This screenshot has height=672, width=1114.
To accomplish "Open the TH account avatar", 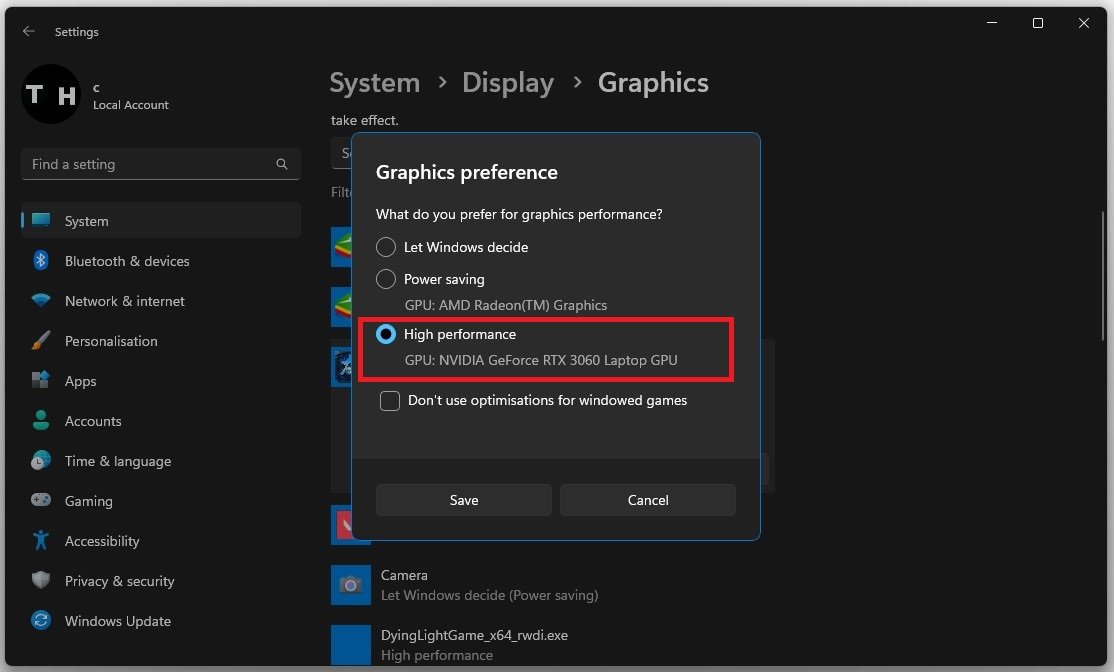I will 50,94.
